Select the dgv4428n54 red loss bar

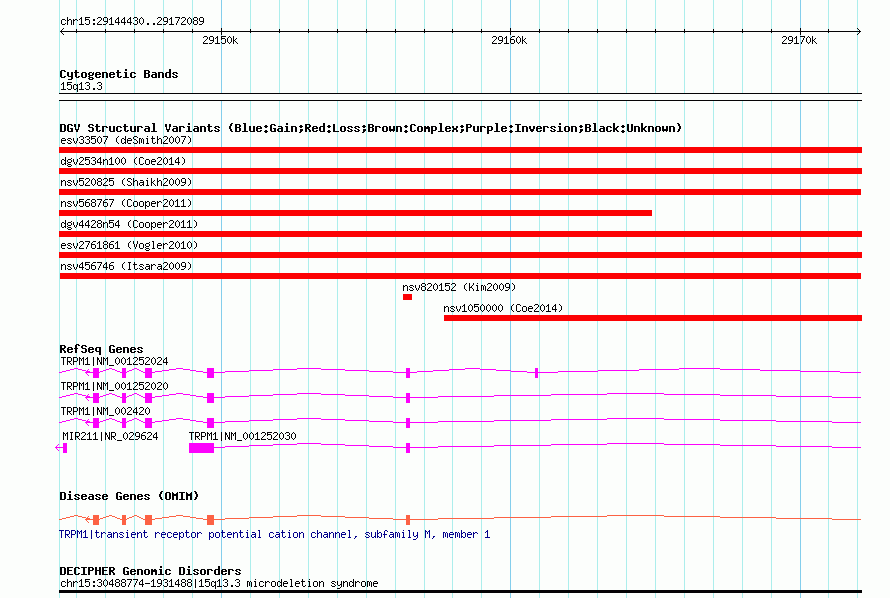[x=460, y=234]
